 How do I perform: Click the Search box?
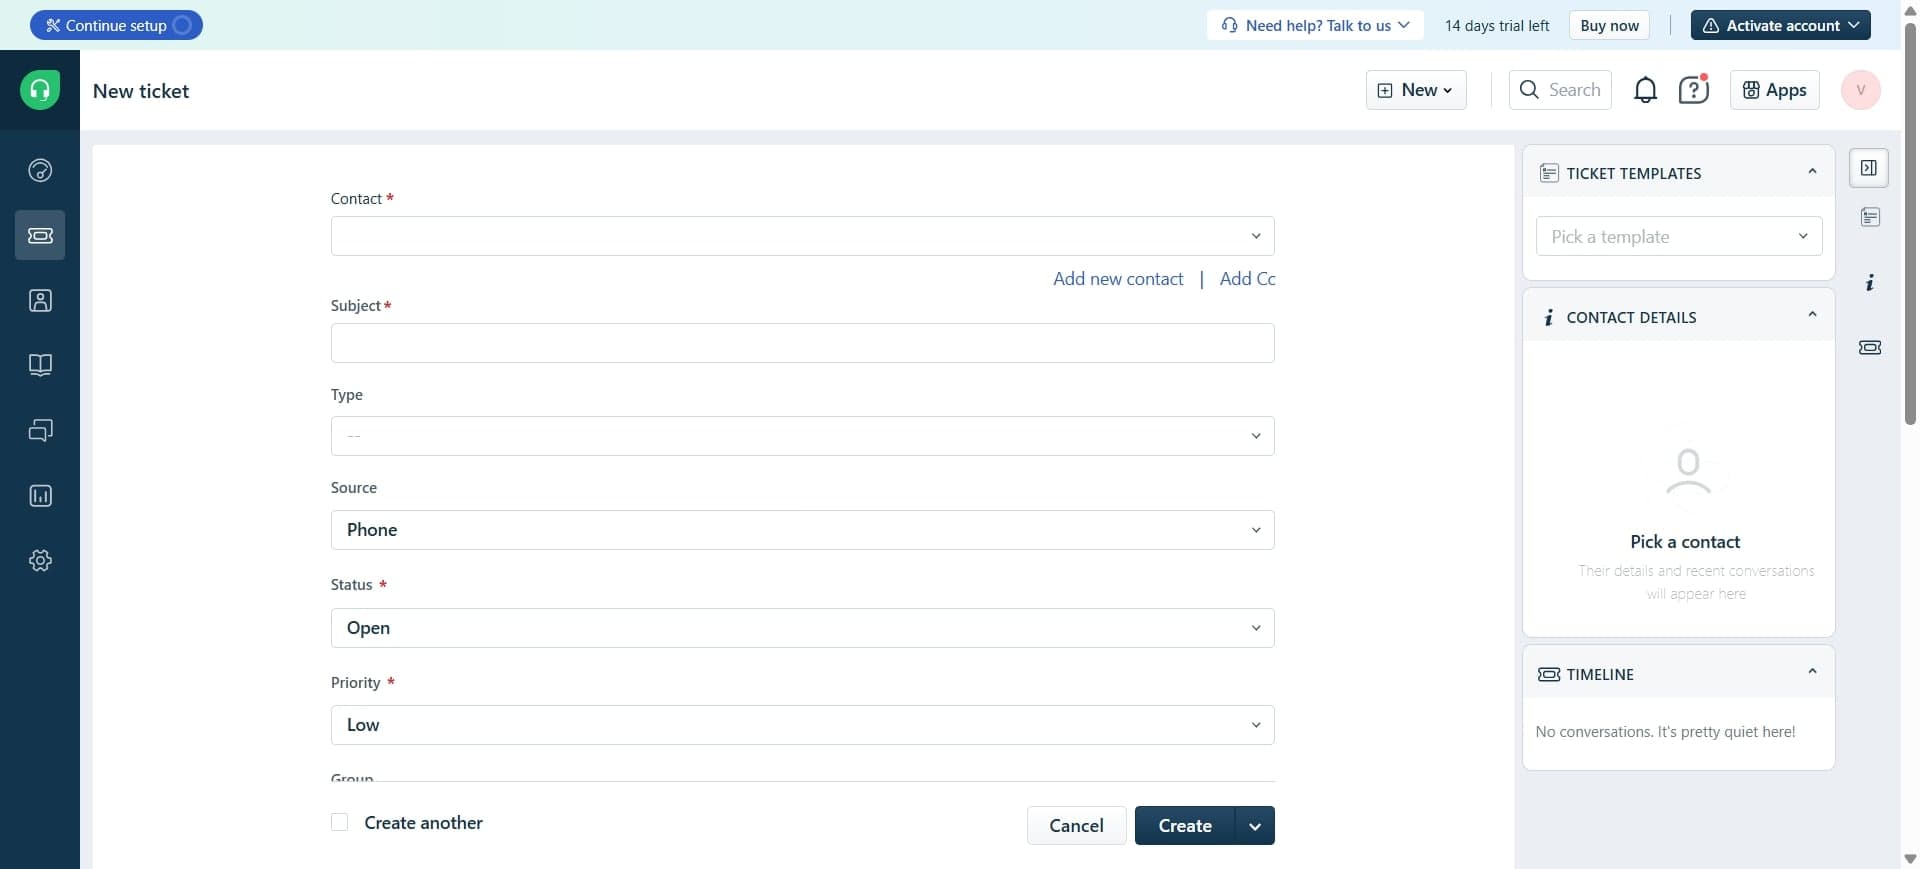1560,90
